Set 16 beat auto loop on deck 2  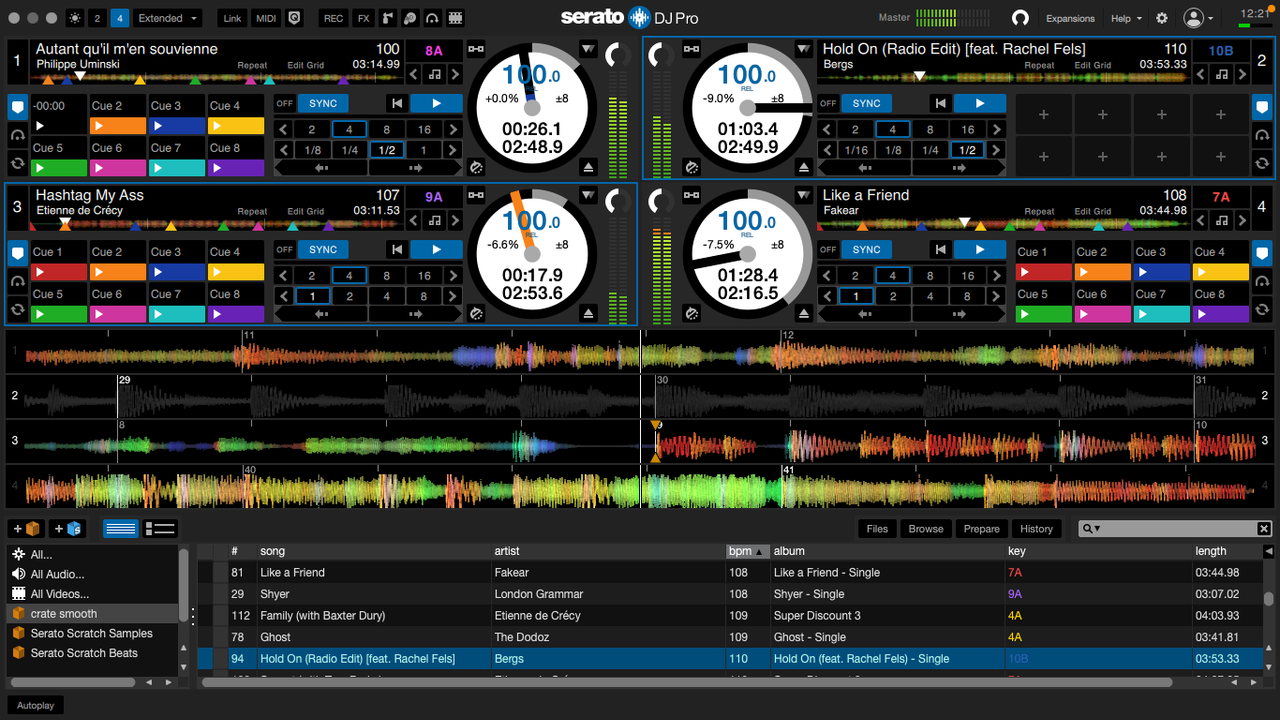(x=967, y=129)
